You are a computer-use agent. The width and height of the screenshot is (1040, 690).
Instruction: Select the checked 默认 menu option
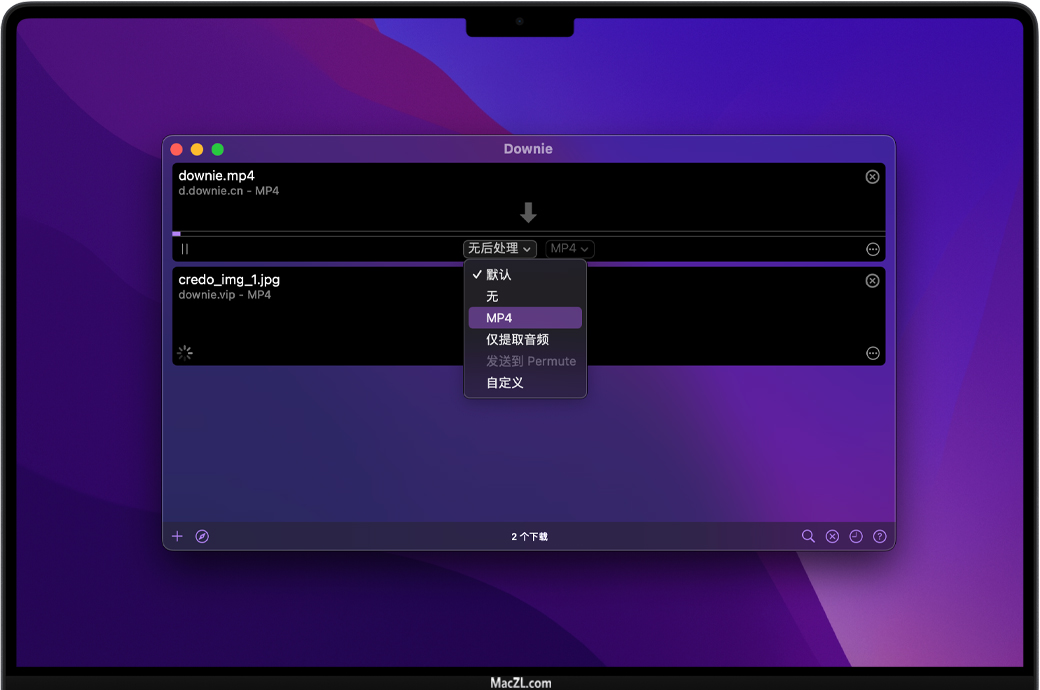(499, 274)
